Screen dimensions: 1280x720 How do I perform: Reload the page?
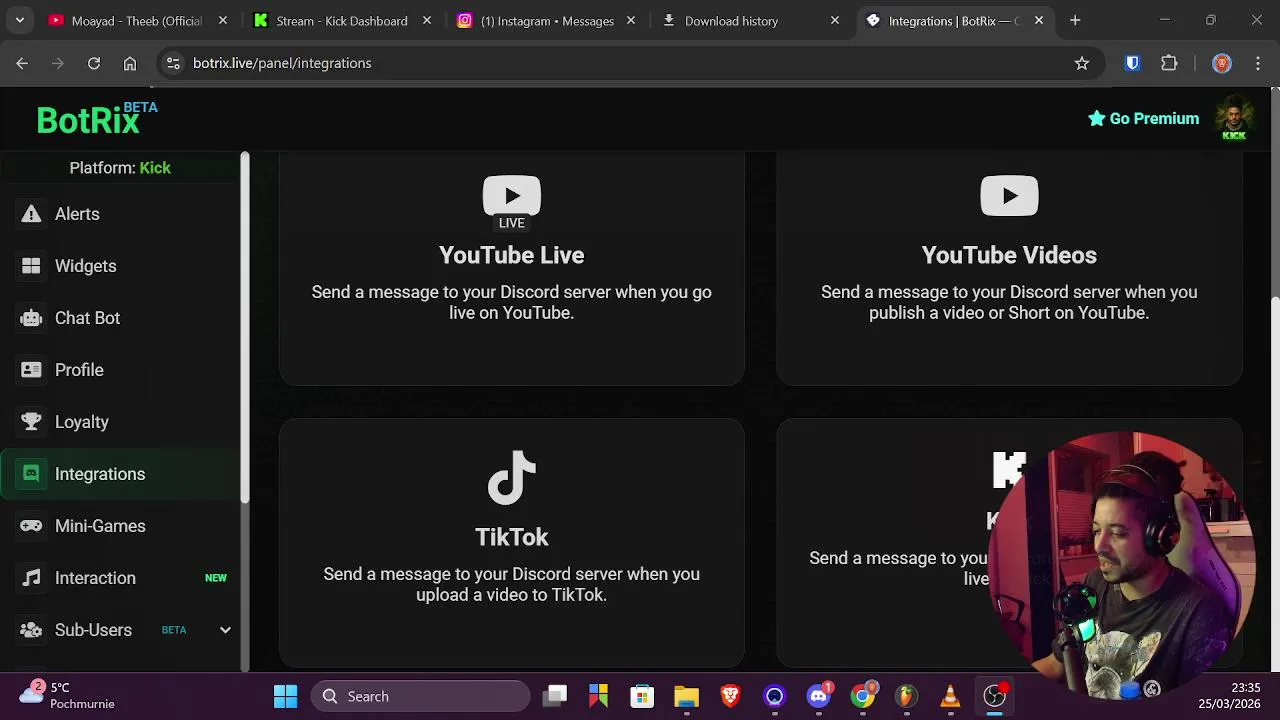point(94,63)
